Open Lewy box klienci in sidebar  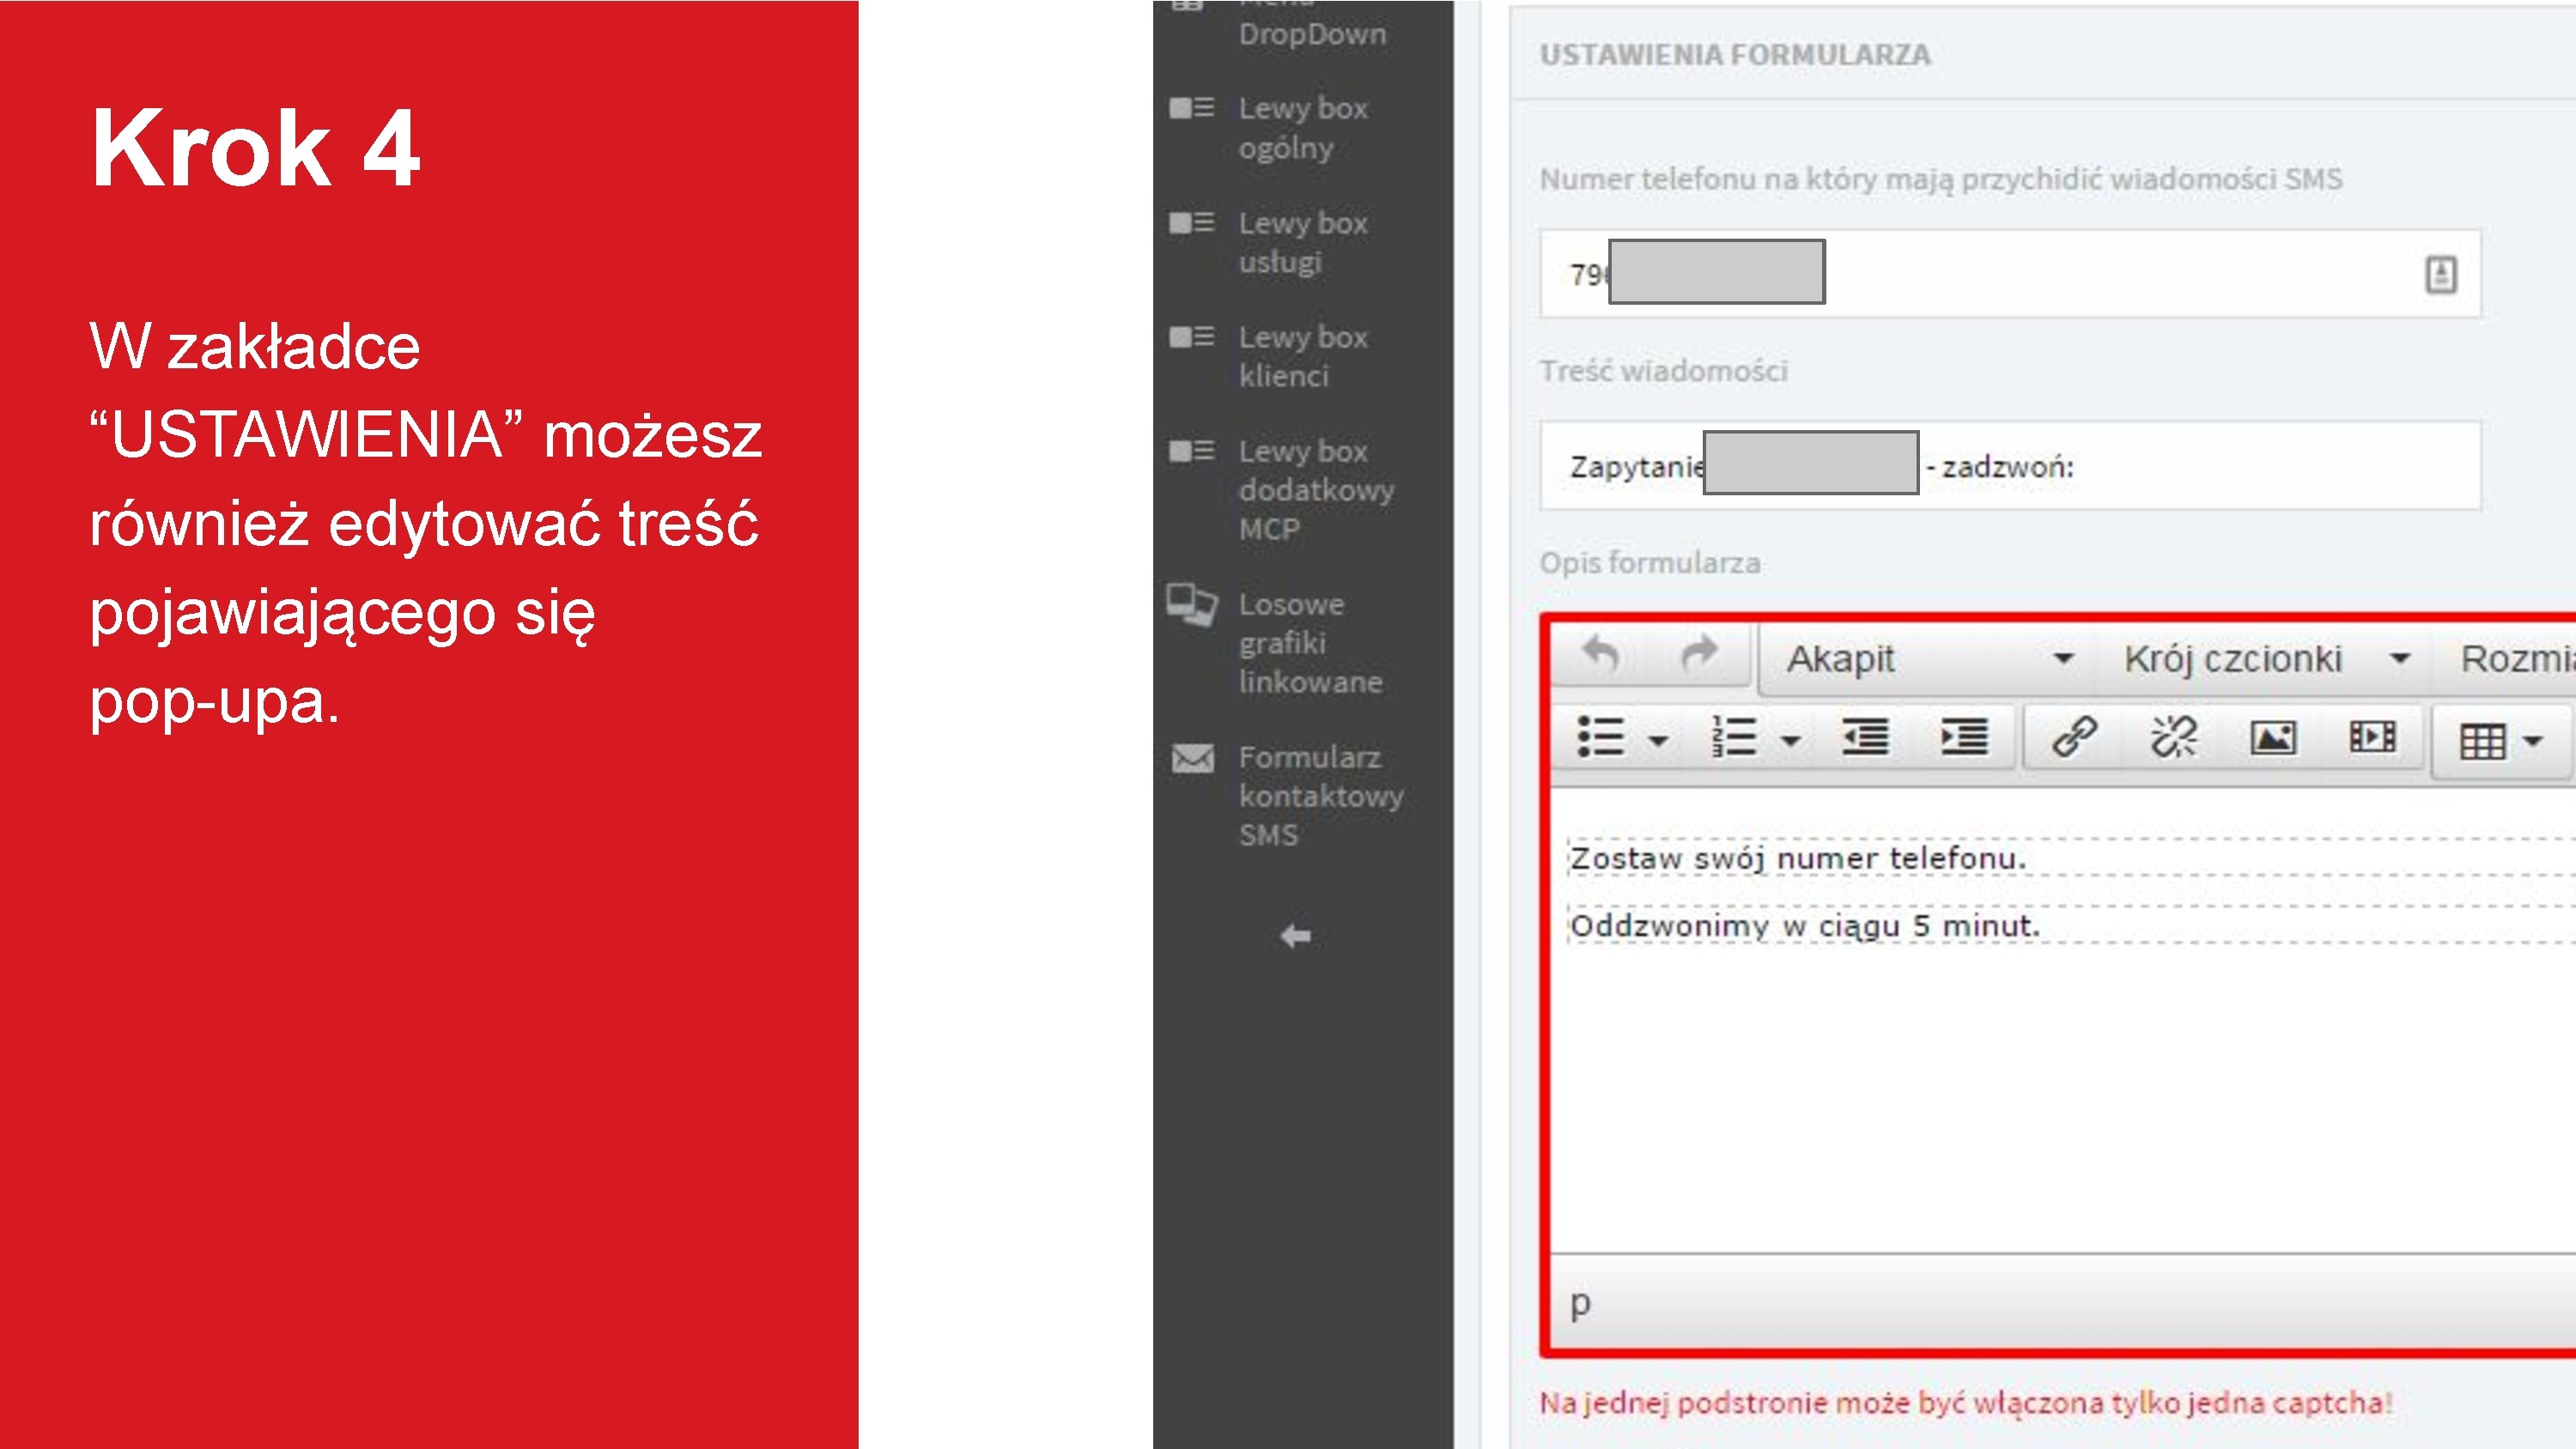pos(1302,356)
